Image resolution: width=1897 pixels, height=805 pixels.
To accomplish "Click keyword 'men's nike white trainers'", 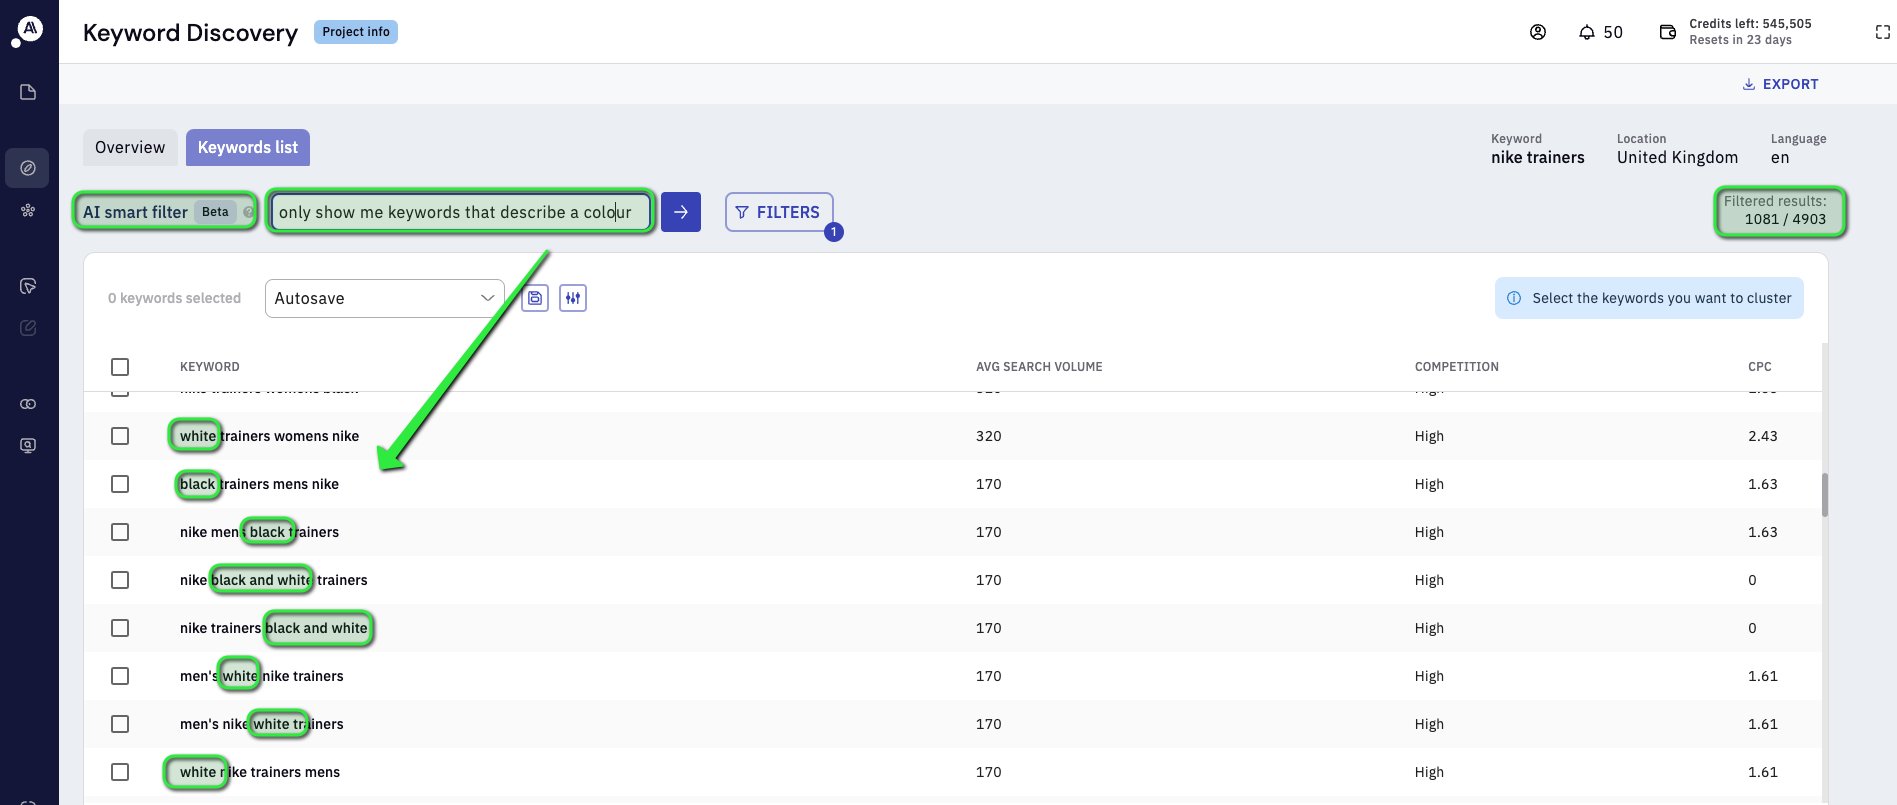I will [x=262, y=724].
